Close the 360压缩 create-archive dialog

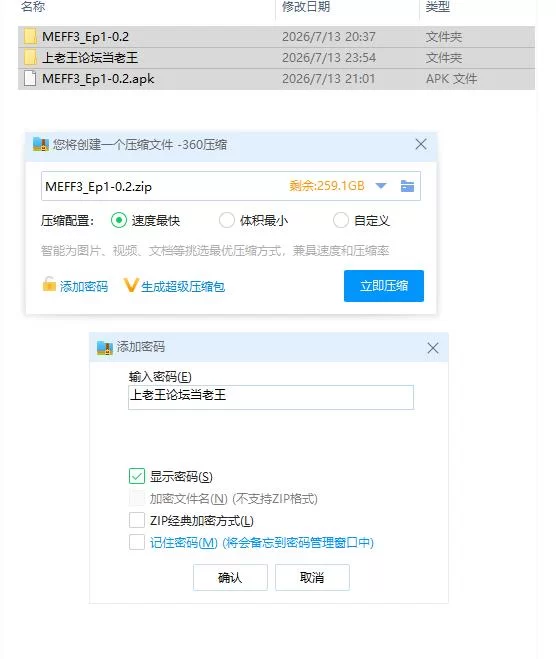point(421,144)
